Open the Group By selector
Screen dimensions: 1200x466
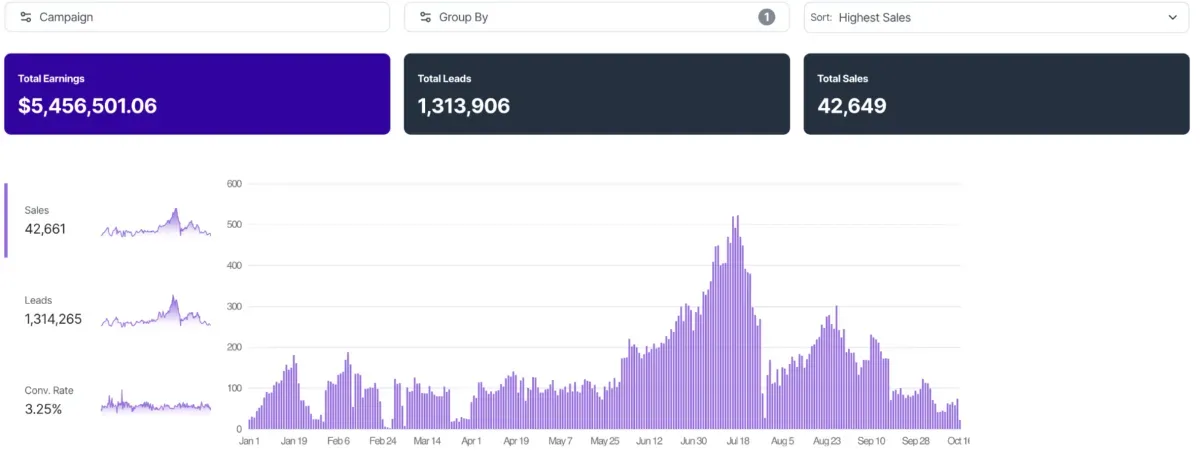590,17
